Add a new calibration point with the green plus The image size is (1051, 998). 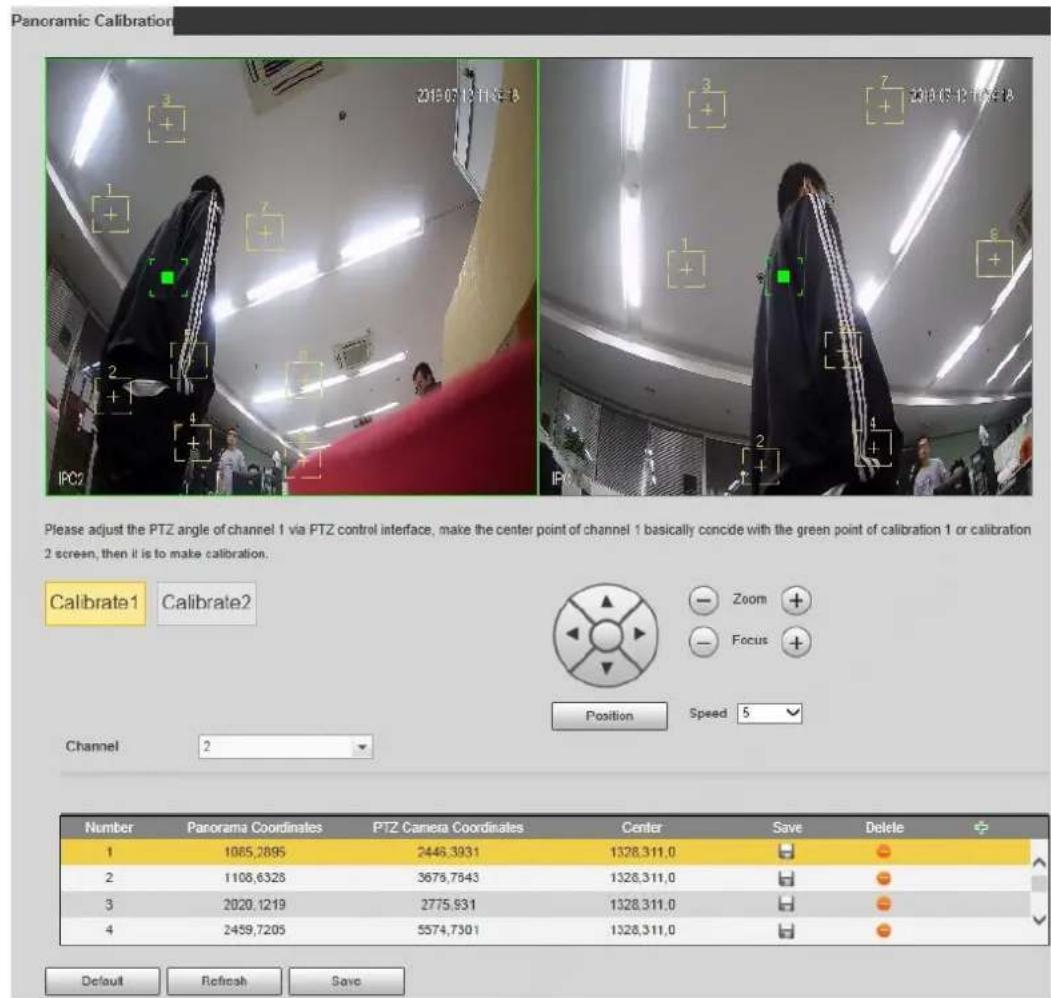(981, 828)
